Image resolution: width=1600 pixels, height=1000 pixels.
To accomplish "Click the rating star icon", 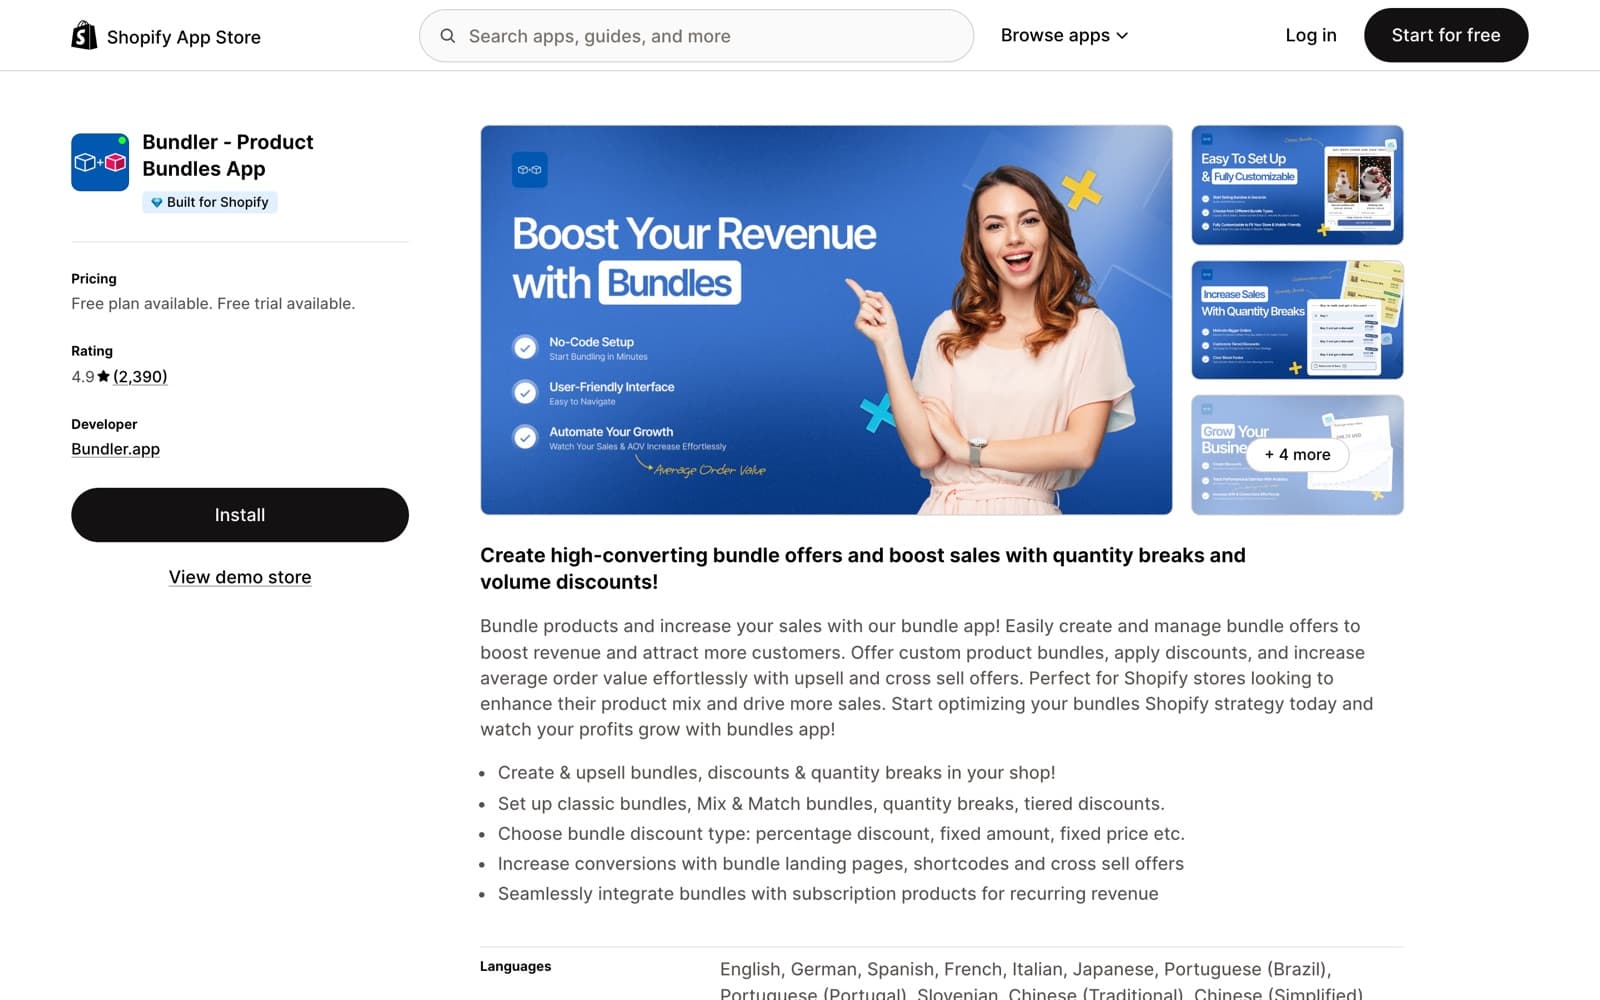I will tap(104, 377).
